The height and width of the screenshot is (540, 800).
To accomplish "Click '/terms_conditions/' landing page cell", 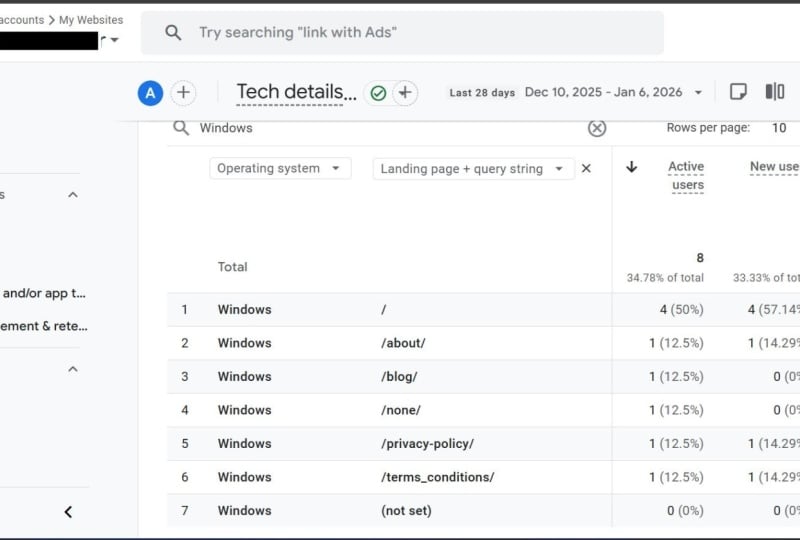I will click(437, 477).
